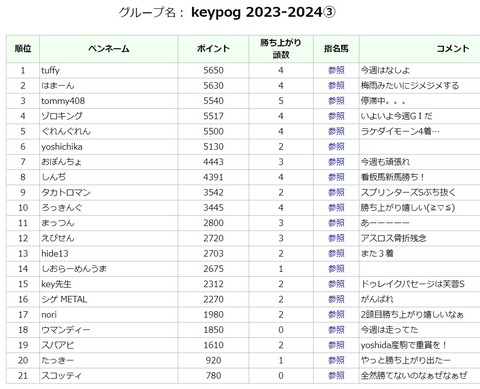Open the 参照 link for しおらーめんうま
Screen dimensions: 480x389
click(x=336, y=269)
